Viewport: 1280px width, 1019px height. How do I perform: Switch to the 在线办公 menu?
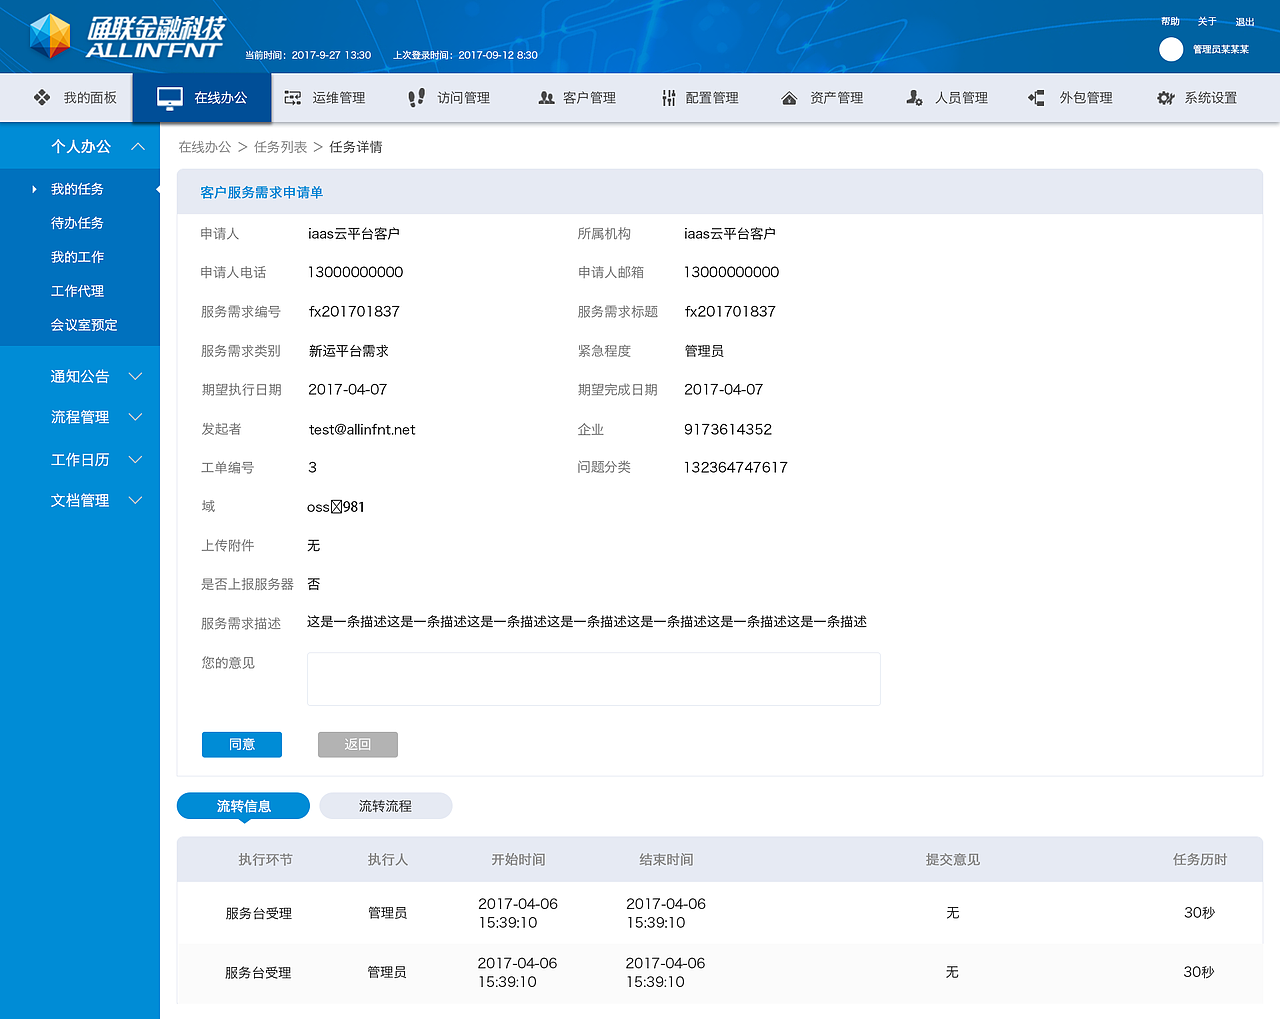202,97
